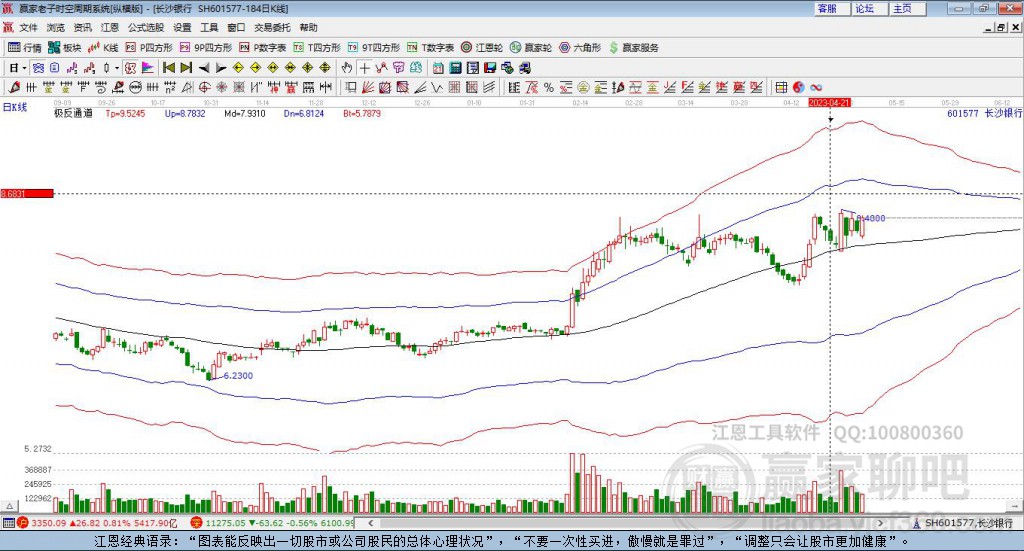Open the 9P四方形 tool
1024x551 pixels.
[x=206, y=48]
